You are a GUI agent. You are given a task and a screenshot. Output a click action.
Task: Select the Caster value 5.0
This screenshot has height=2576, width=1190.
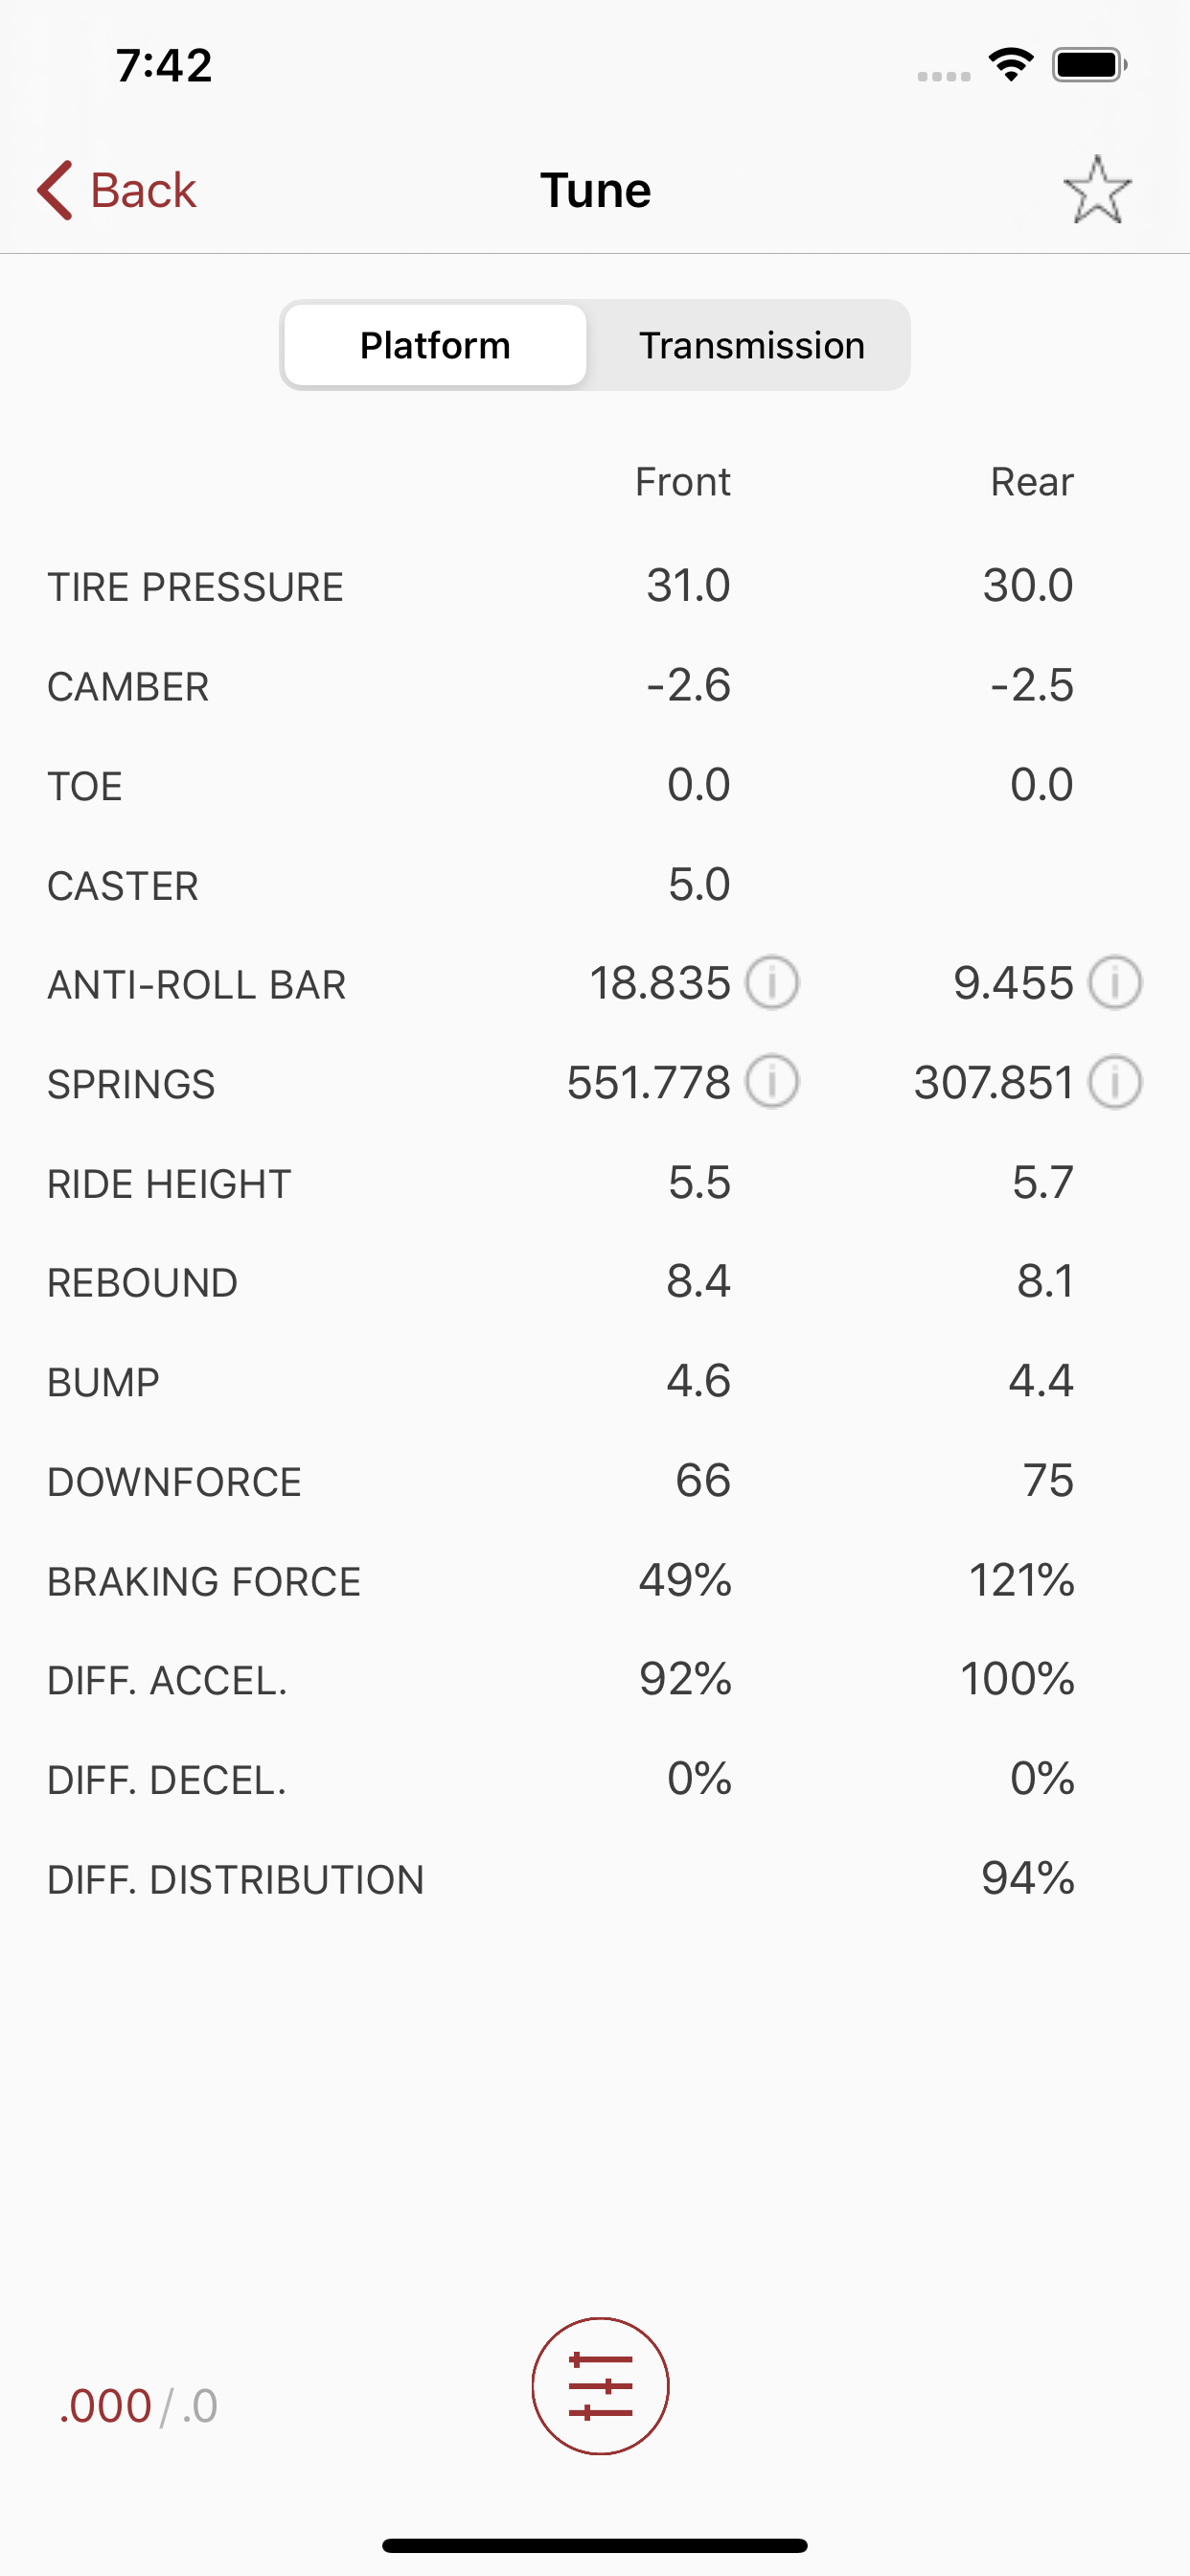pos(698,884)
